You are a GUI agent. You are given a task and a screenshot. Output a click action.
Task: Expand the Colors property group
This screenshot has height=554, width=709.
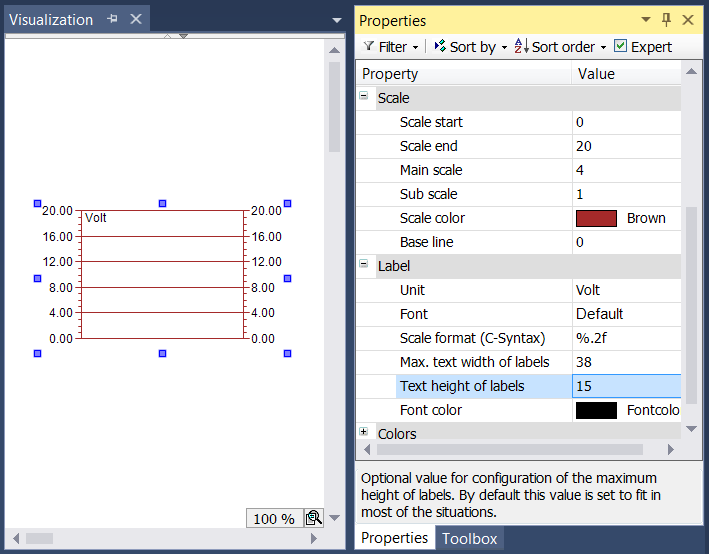click(x=364, y=431)
